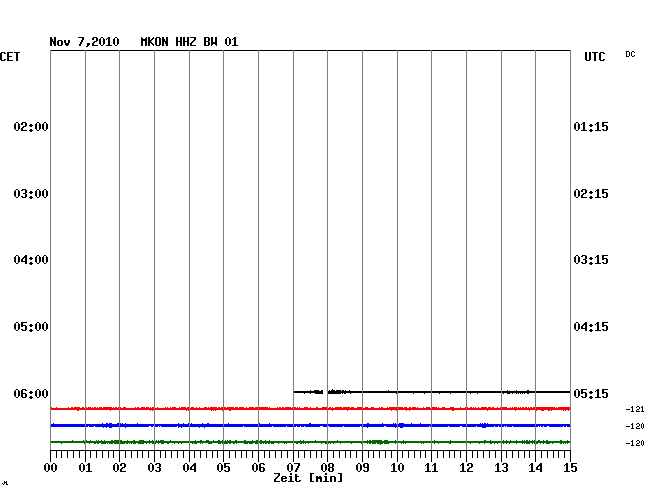Click minute tick label 12
The image size is (650, 494).
tap(466, 468)
